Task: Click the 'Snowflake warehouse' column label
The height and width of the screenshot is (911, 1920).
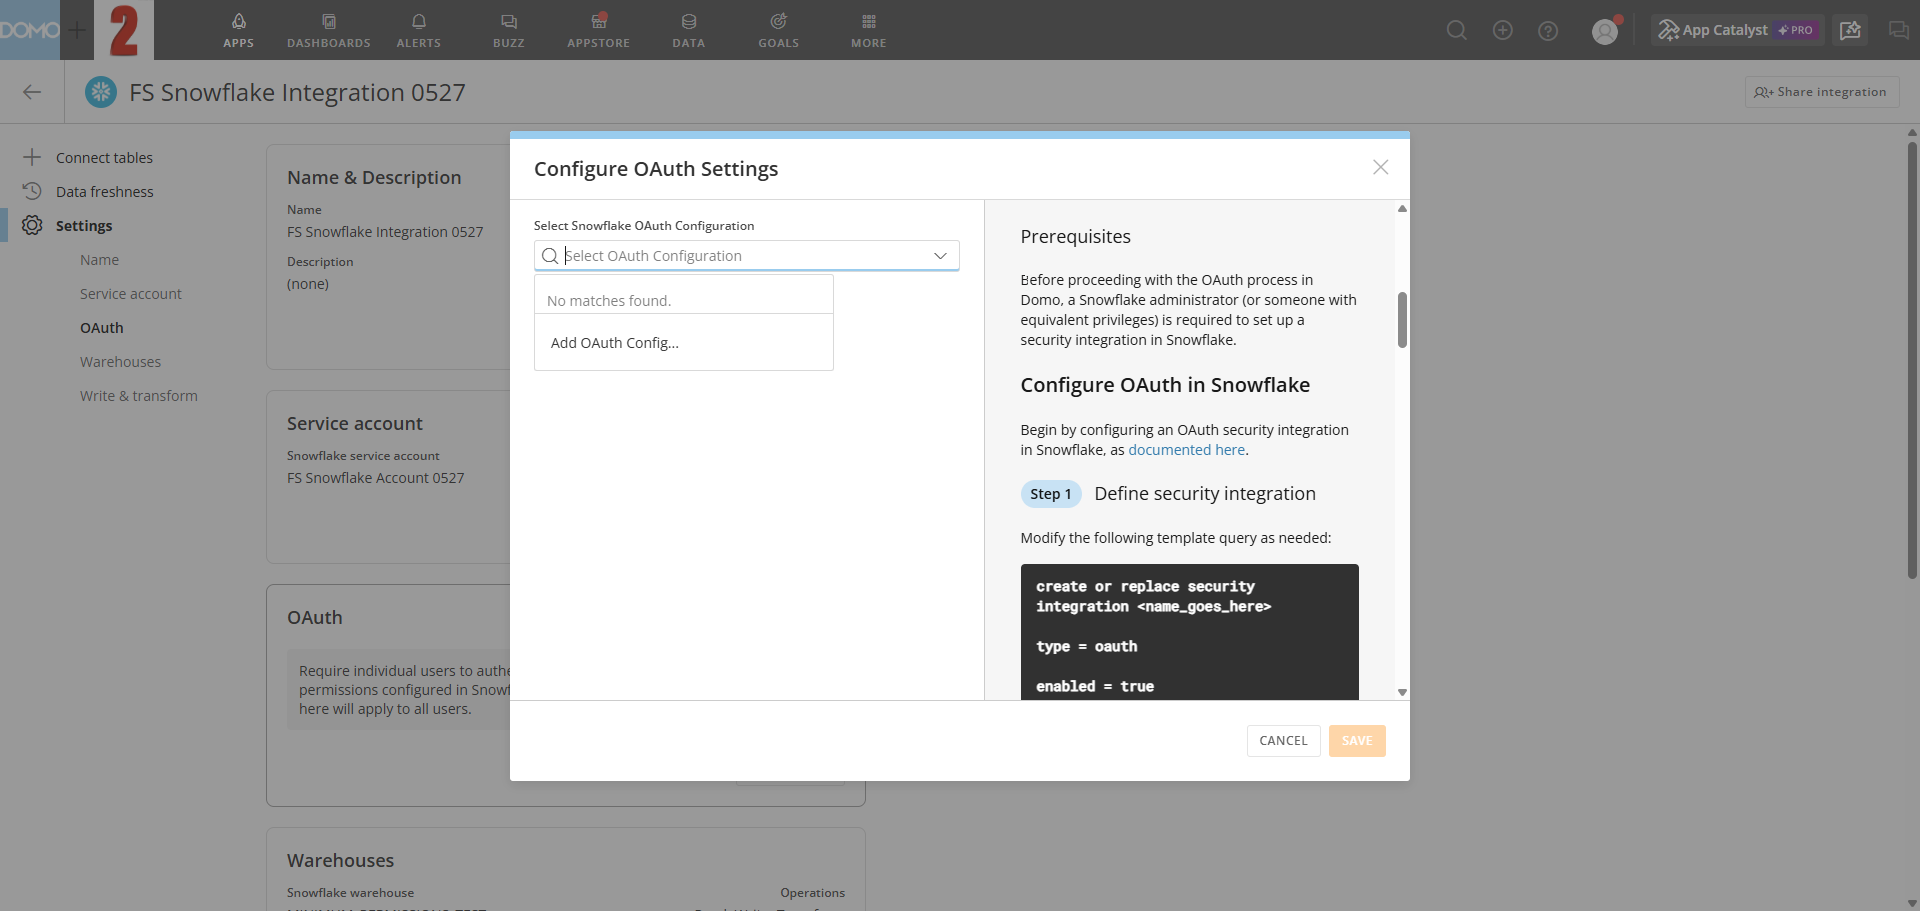Action: (350, 893)
